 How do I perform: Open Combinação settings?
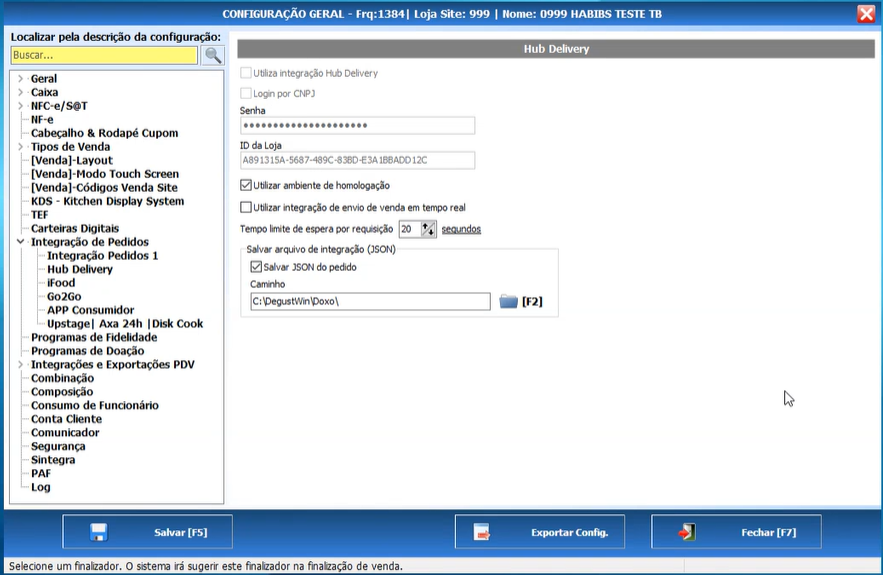[63, 378]
